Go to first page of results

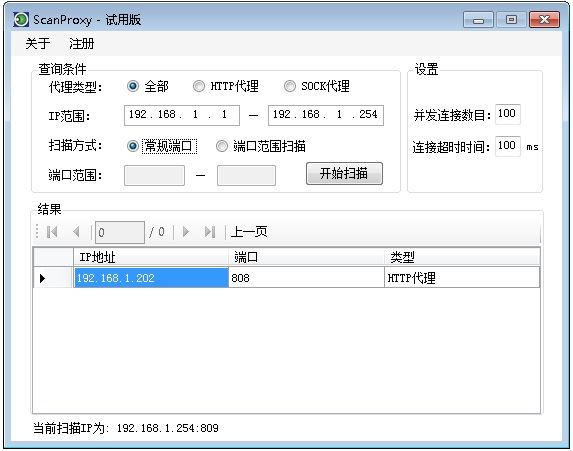point(52,232)
